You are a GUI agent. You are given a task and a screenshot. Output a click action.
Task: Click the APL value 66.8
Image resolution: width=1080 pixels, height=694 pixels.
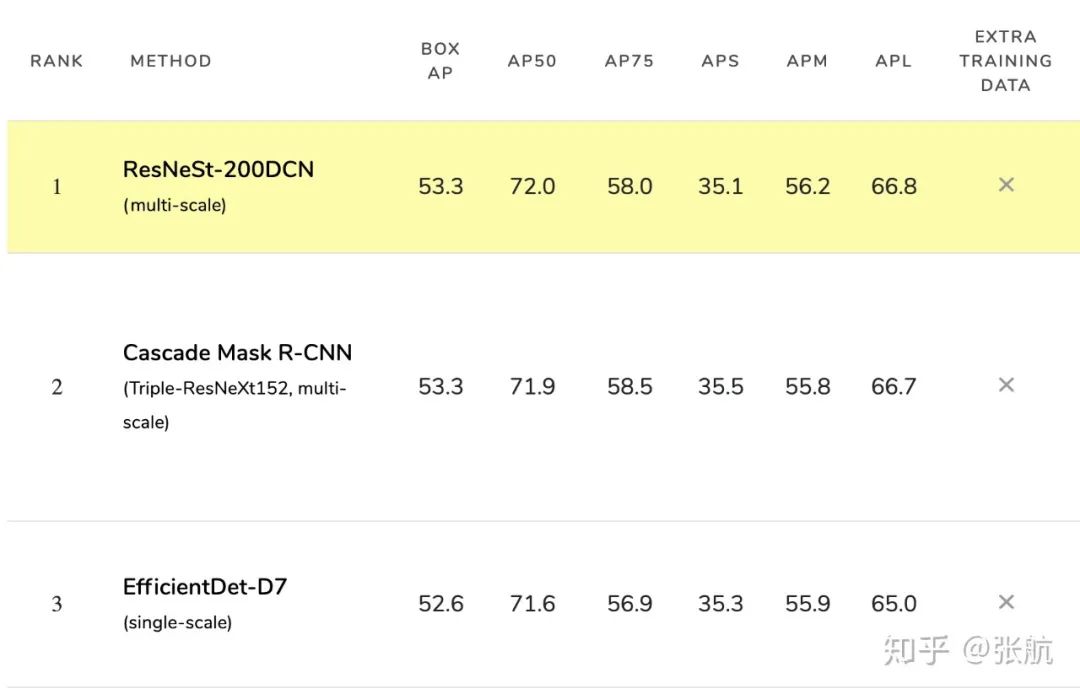click(x=893, y=187)
